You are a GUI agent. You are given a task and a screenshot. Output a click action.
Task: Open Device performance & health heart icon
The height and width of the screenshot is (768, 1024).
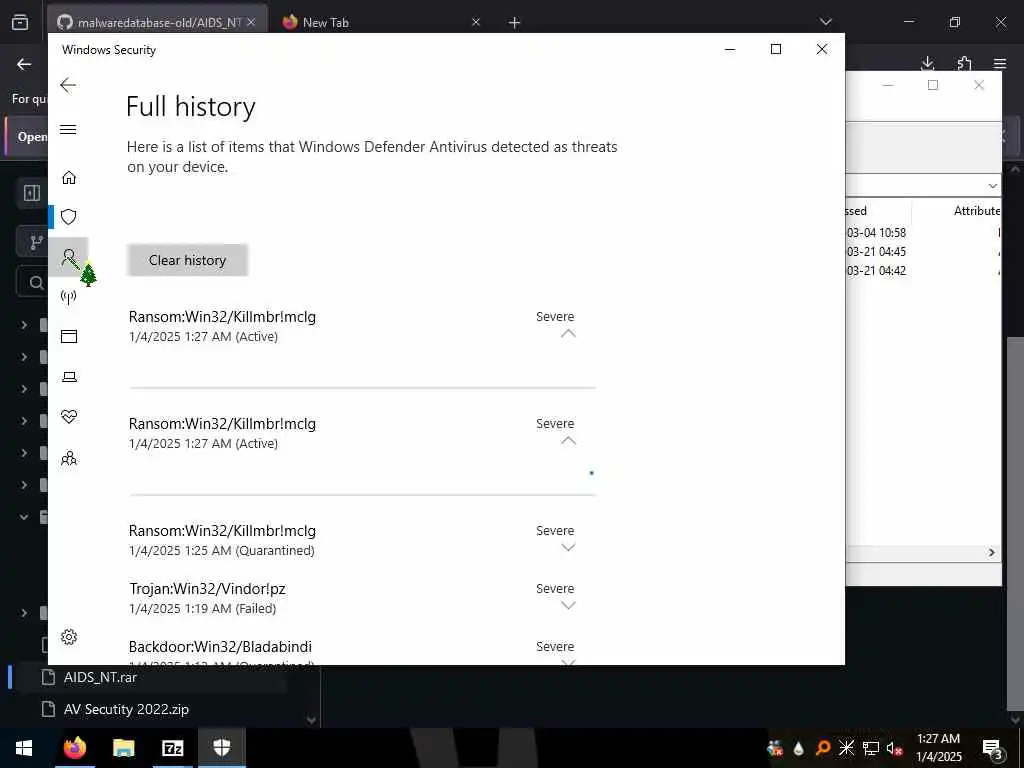pos(69,417)
